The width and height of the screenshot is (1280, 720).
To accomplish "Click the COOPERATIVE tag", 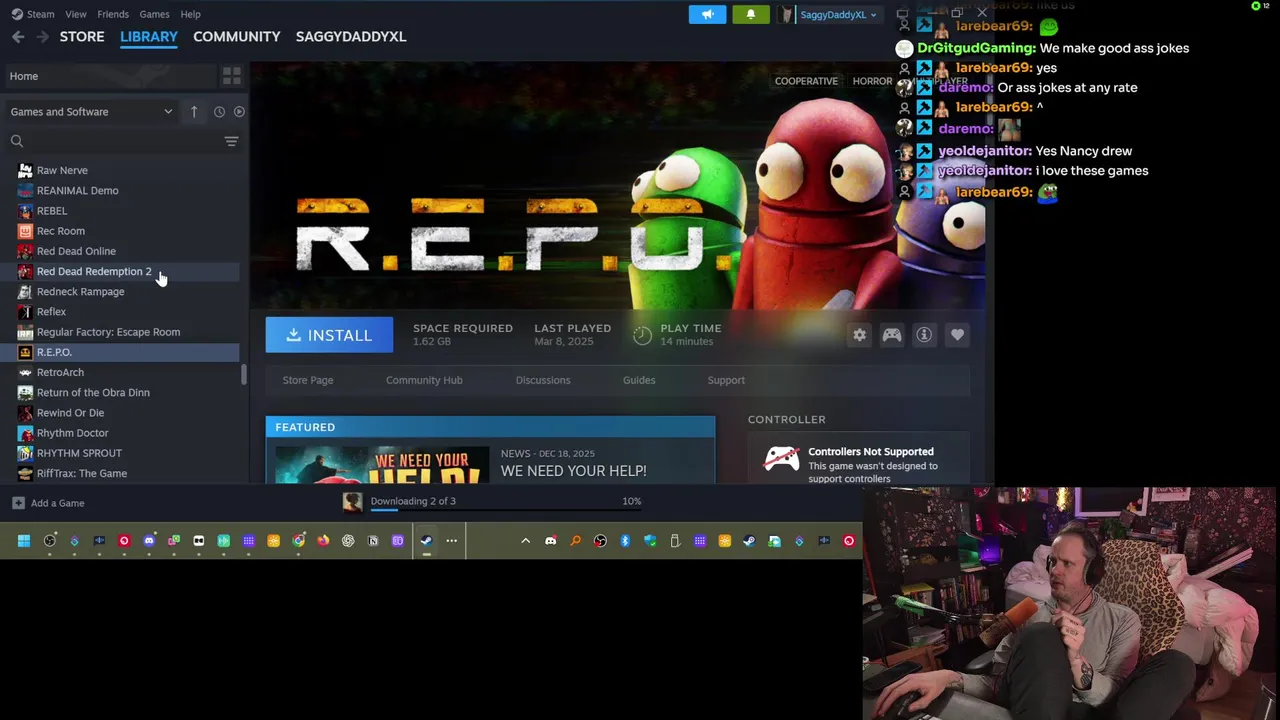I will [x=806, y=81].
